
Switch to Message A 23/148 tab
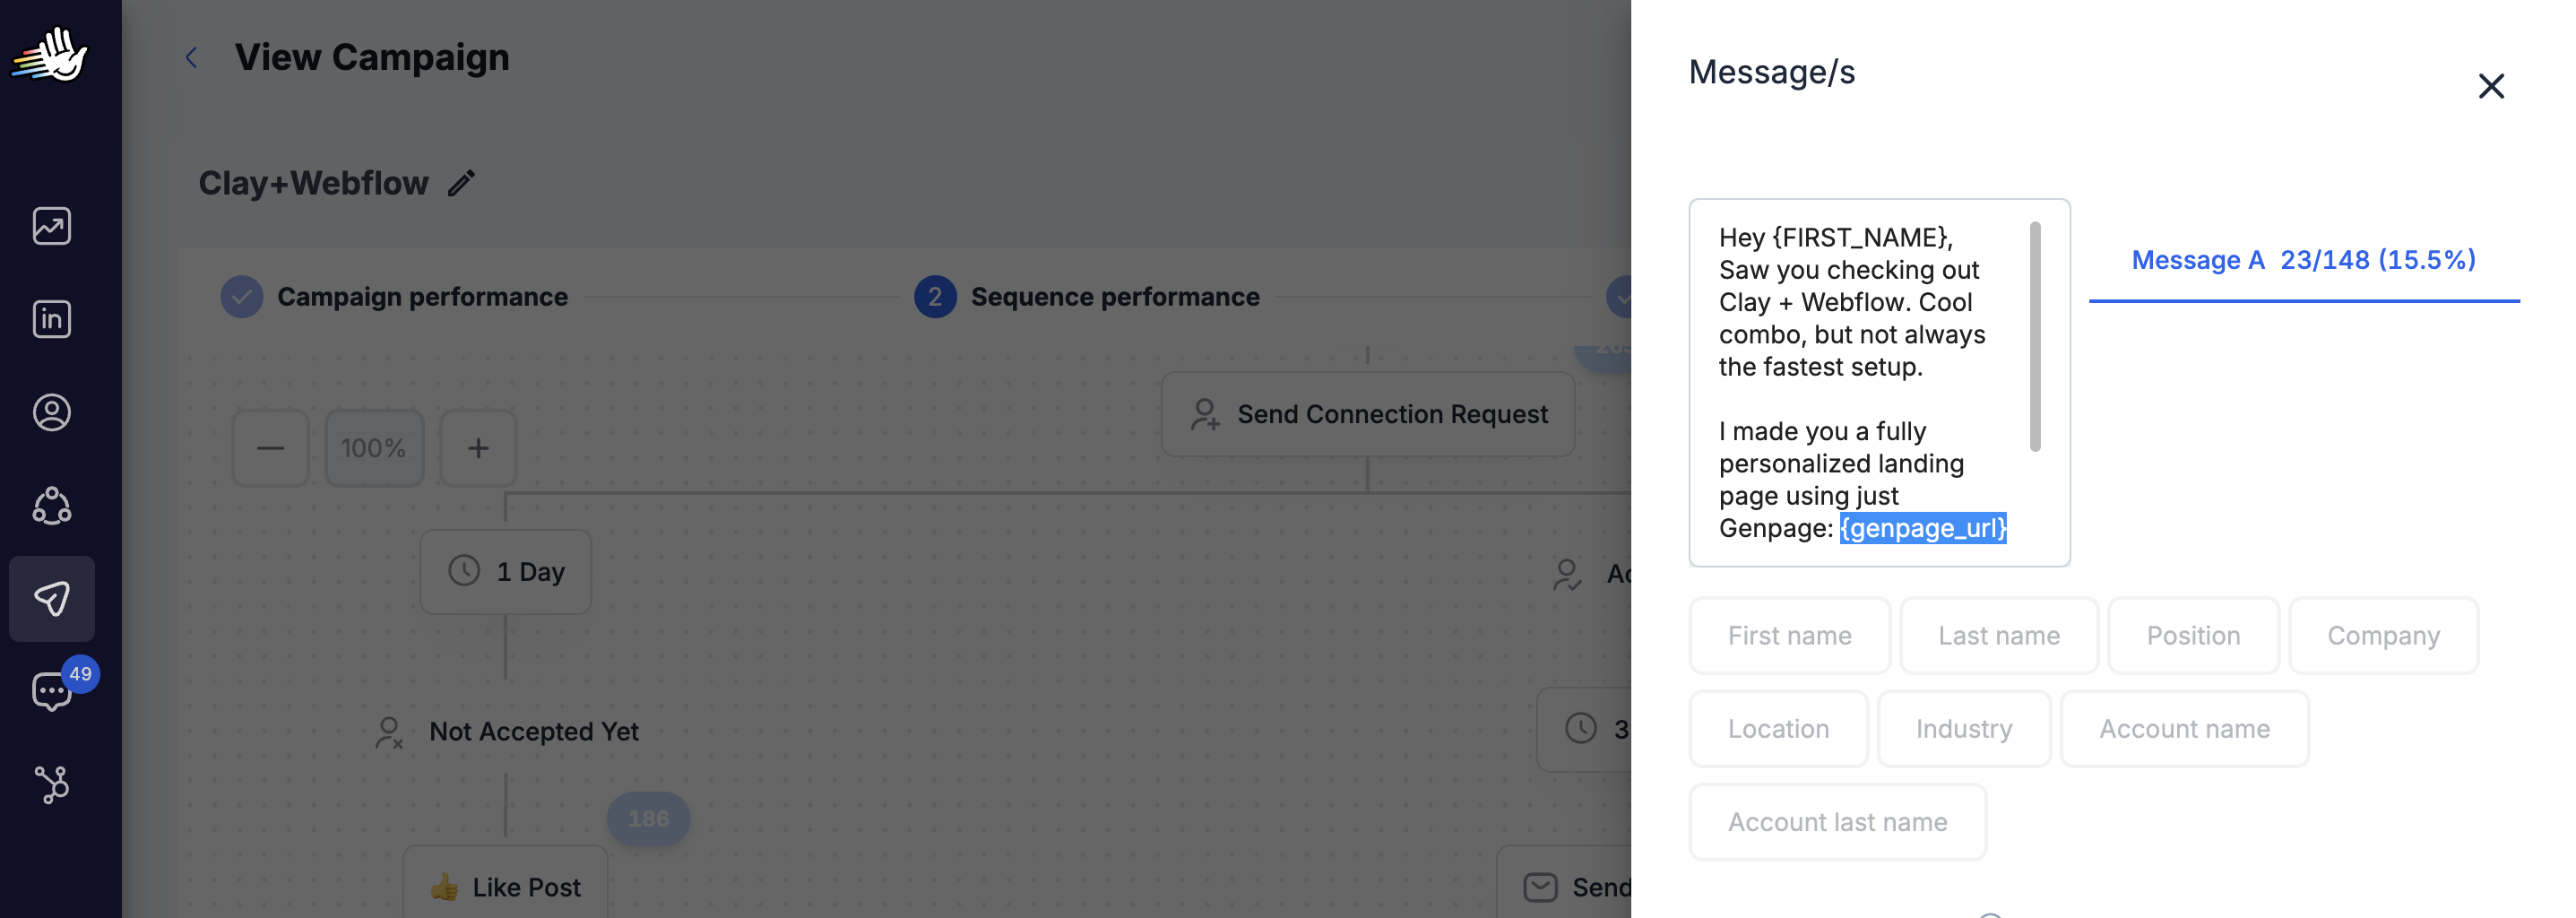tap(2304, 260)
